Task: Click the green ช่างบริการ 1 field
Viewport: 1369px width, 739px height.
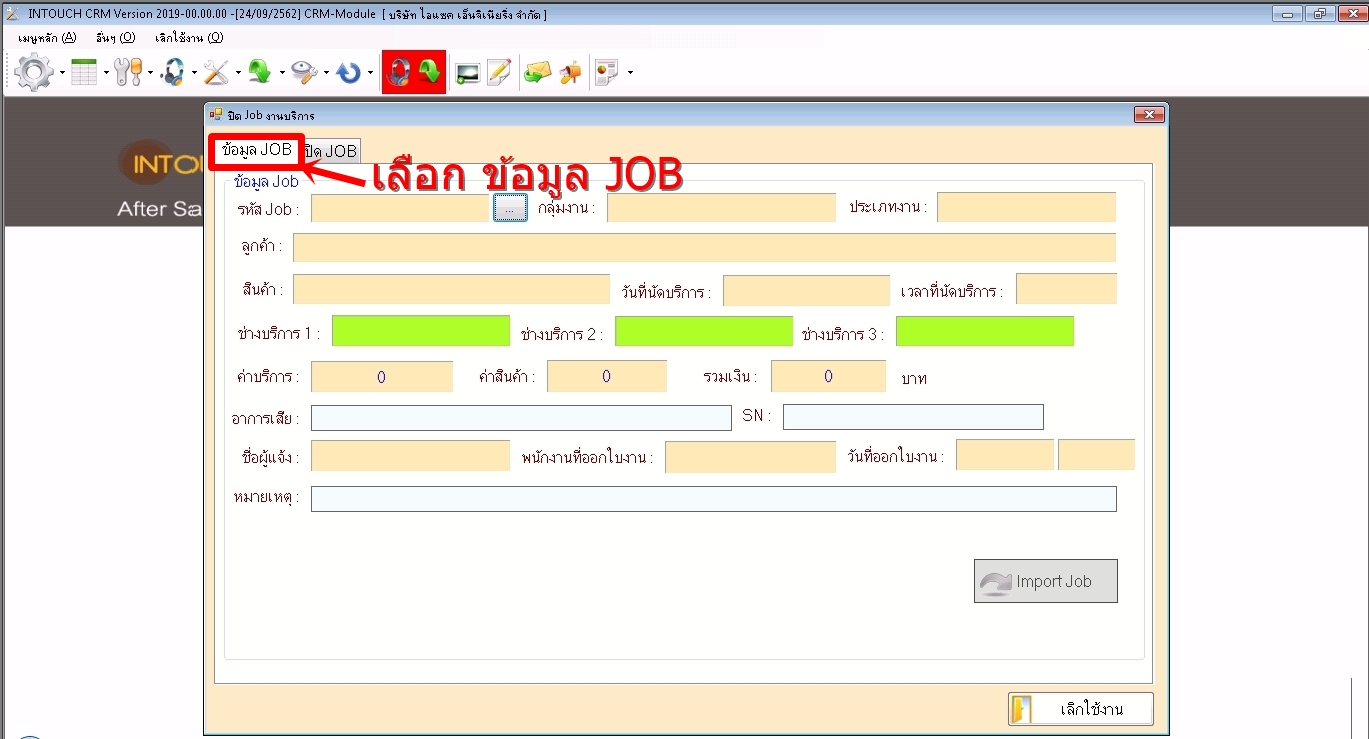Action: [420, 331]
